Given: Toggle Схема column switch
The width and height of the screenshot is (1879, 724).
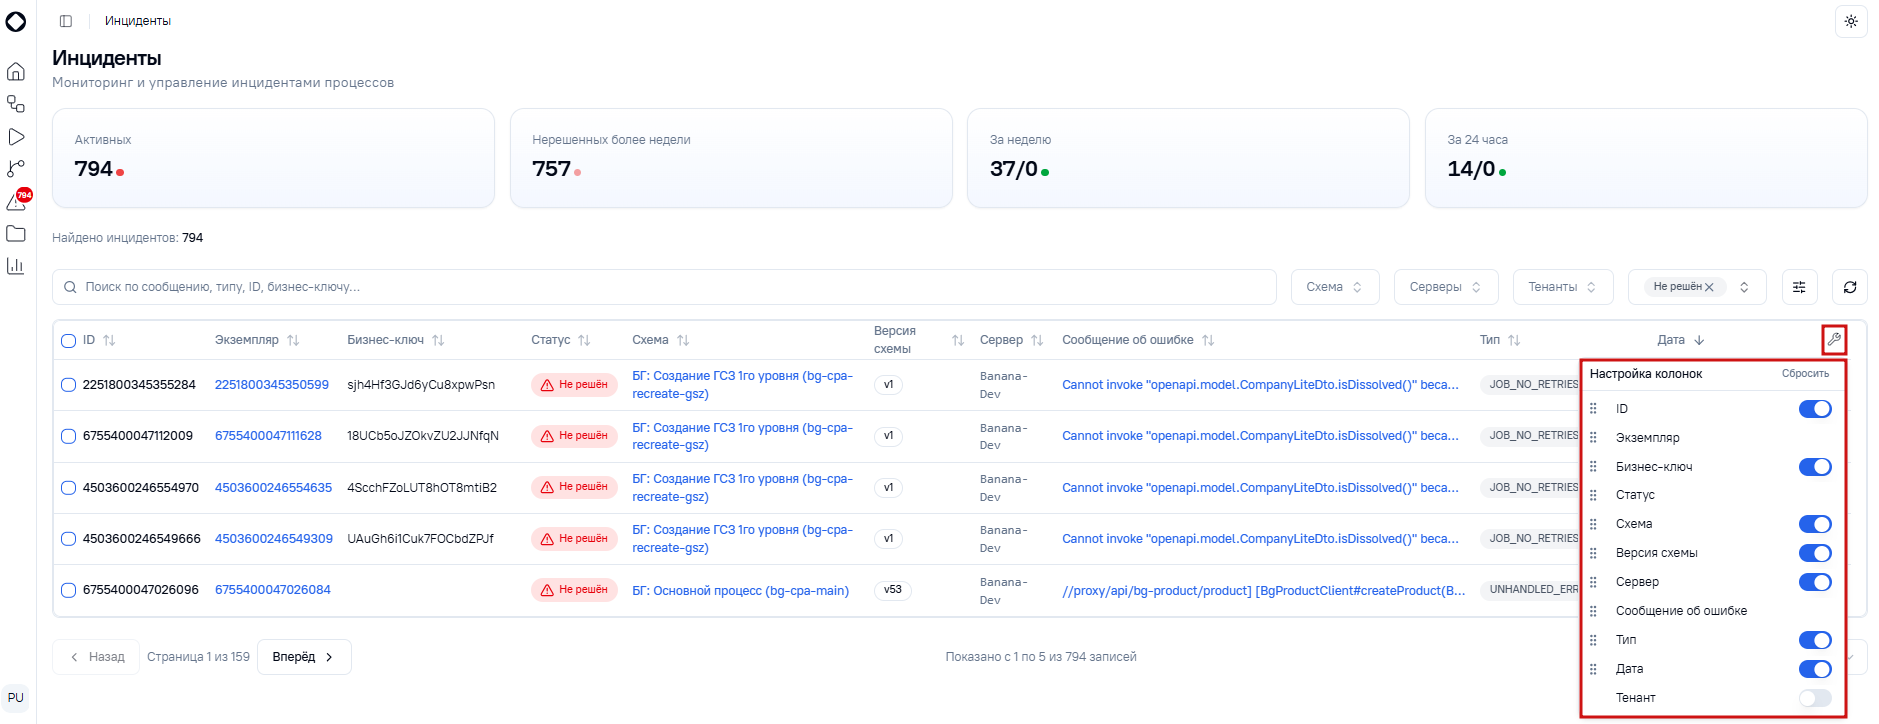Looking at the screenshot, I should pyautogui.click(x=1815, y=524).
